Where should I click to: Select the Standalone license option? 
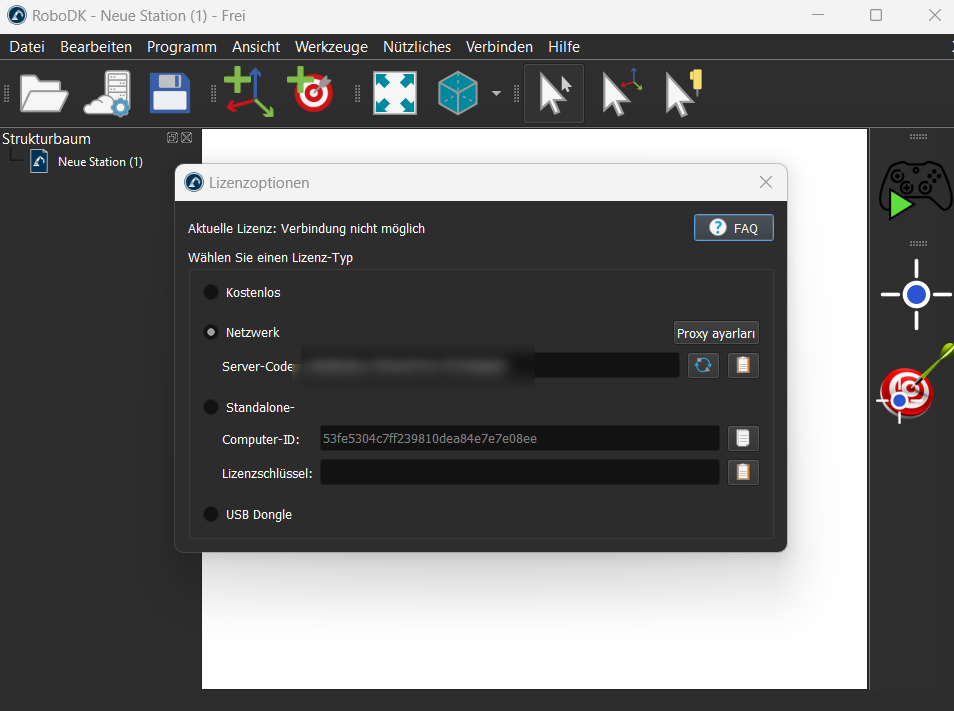tap(211, 407)
